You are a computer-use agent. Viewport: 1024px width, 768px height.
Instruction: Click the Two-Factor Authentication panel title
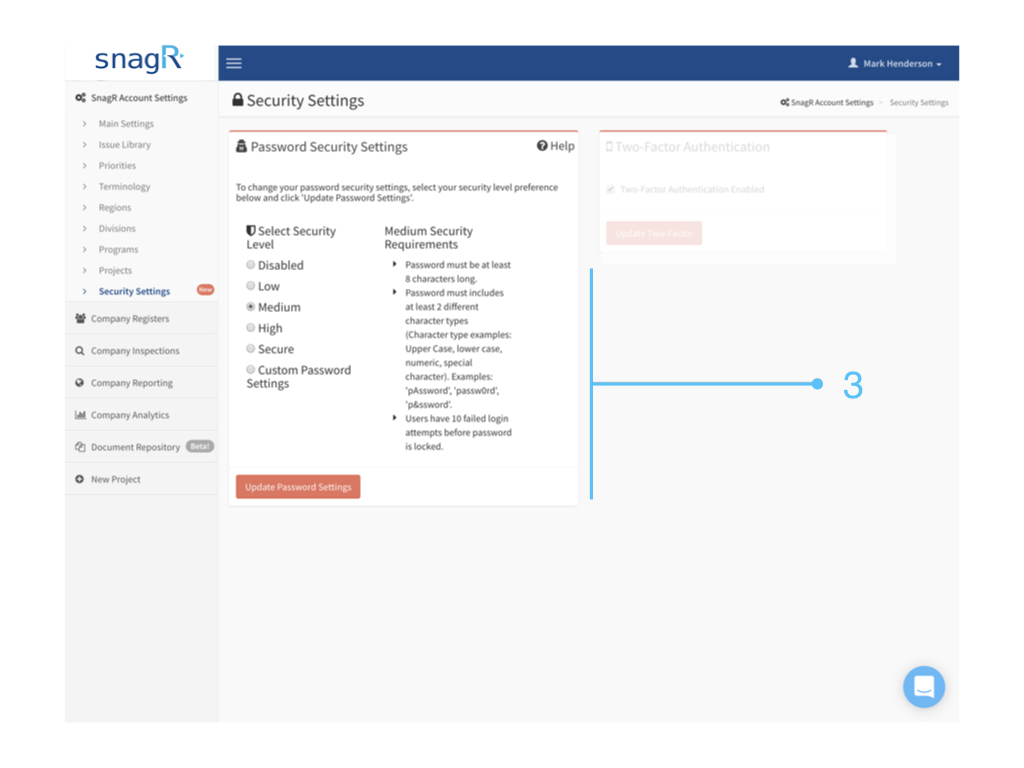tap(692, 146)
